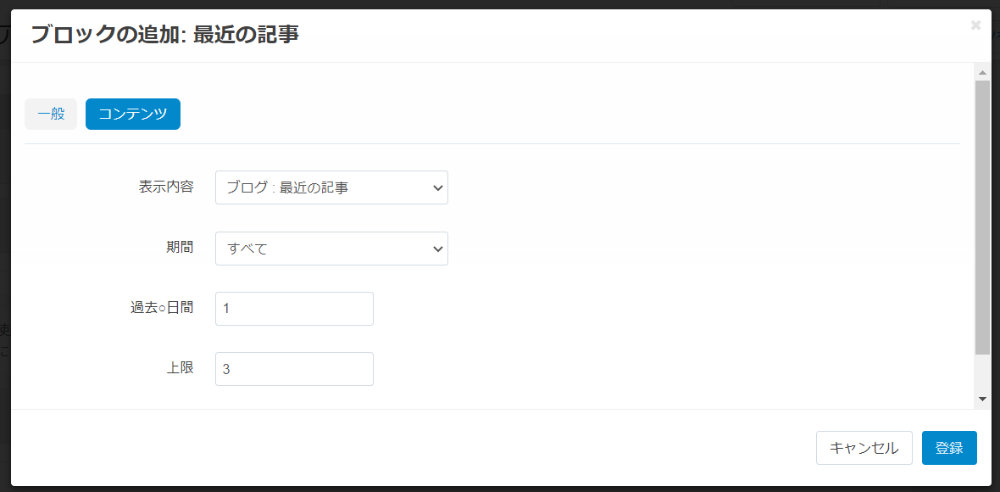This screenshot has width=1000, height=492.
Task: Click the 表示内容 label
Action: 166,187
